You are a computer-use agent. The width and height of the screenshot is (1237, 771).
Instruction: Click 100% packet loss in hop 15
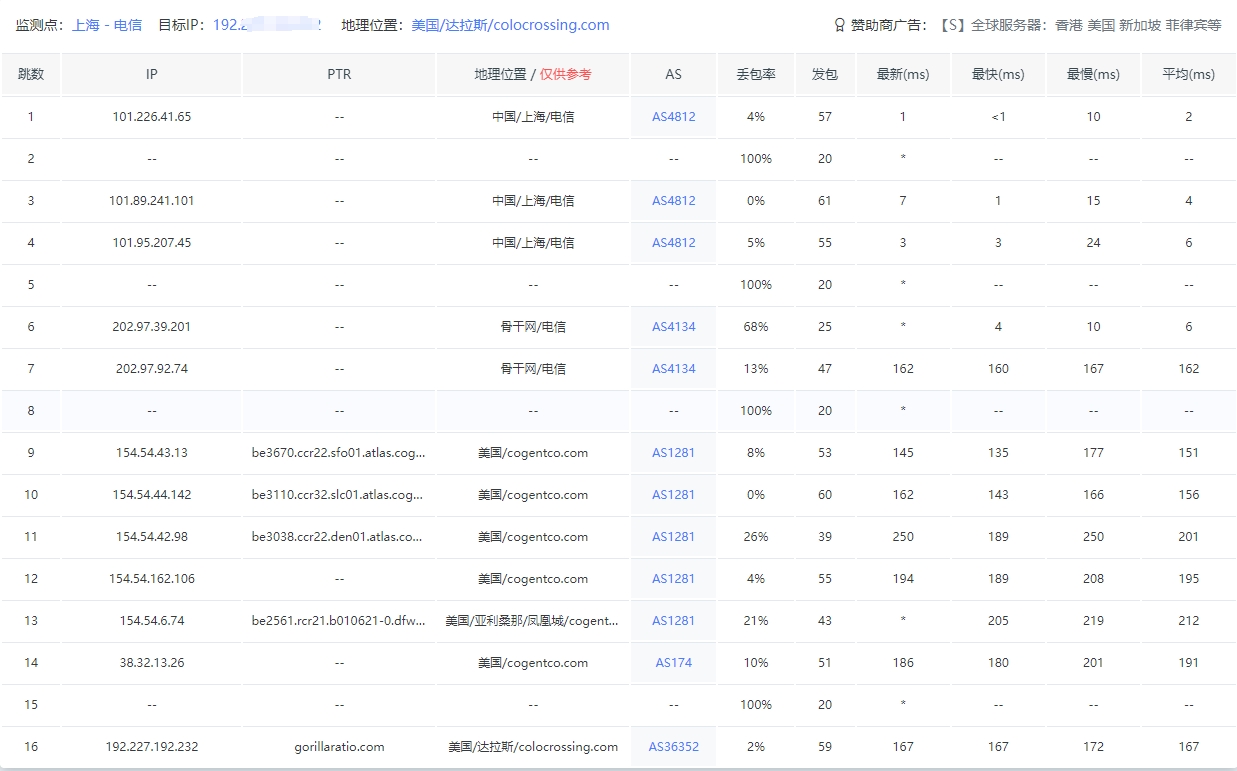coord(756,705)
